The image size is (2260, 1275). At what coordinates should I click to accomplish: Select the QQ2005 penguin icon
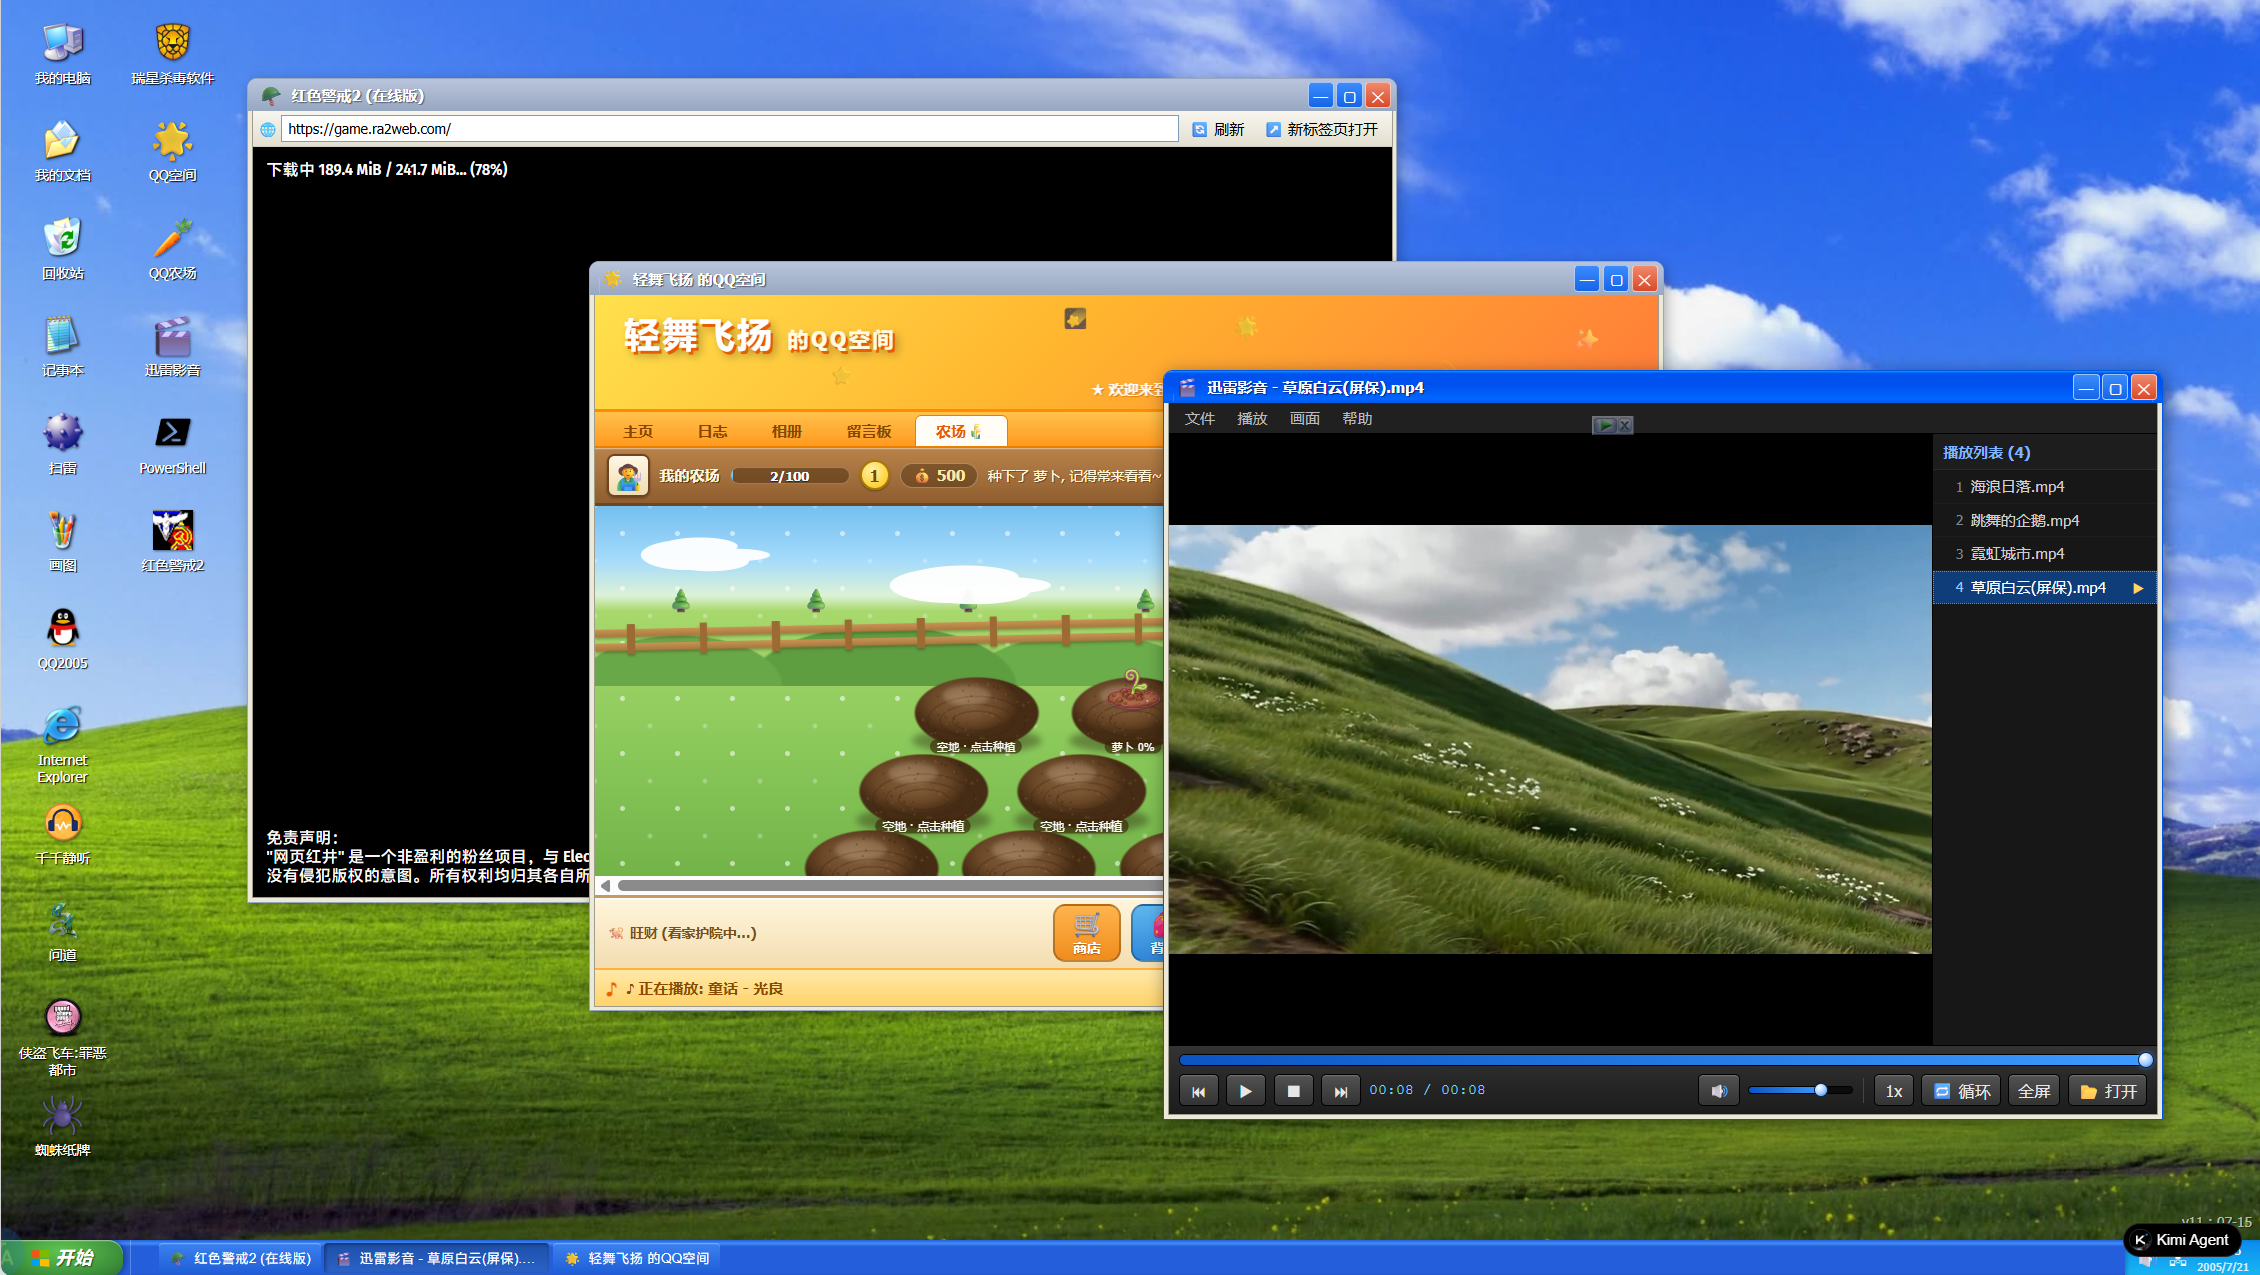(x=62, y=639)
